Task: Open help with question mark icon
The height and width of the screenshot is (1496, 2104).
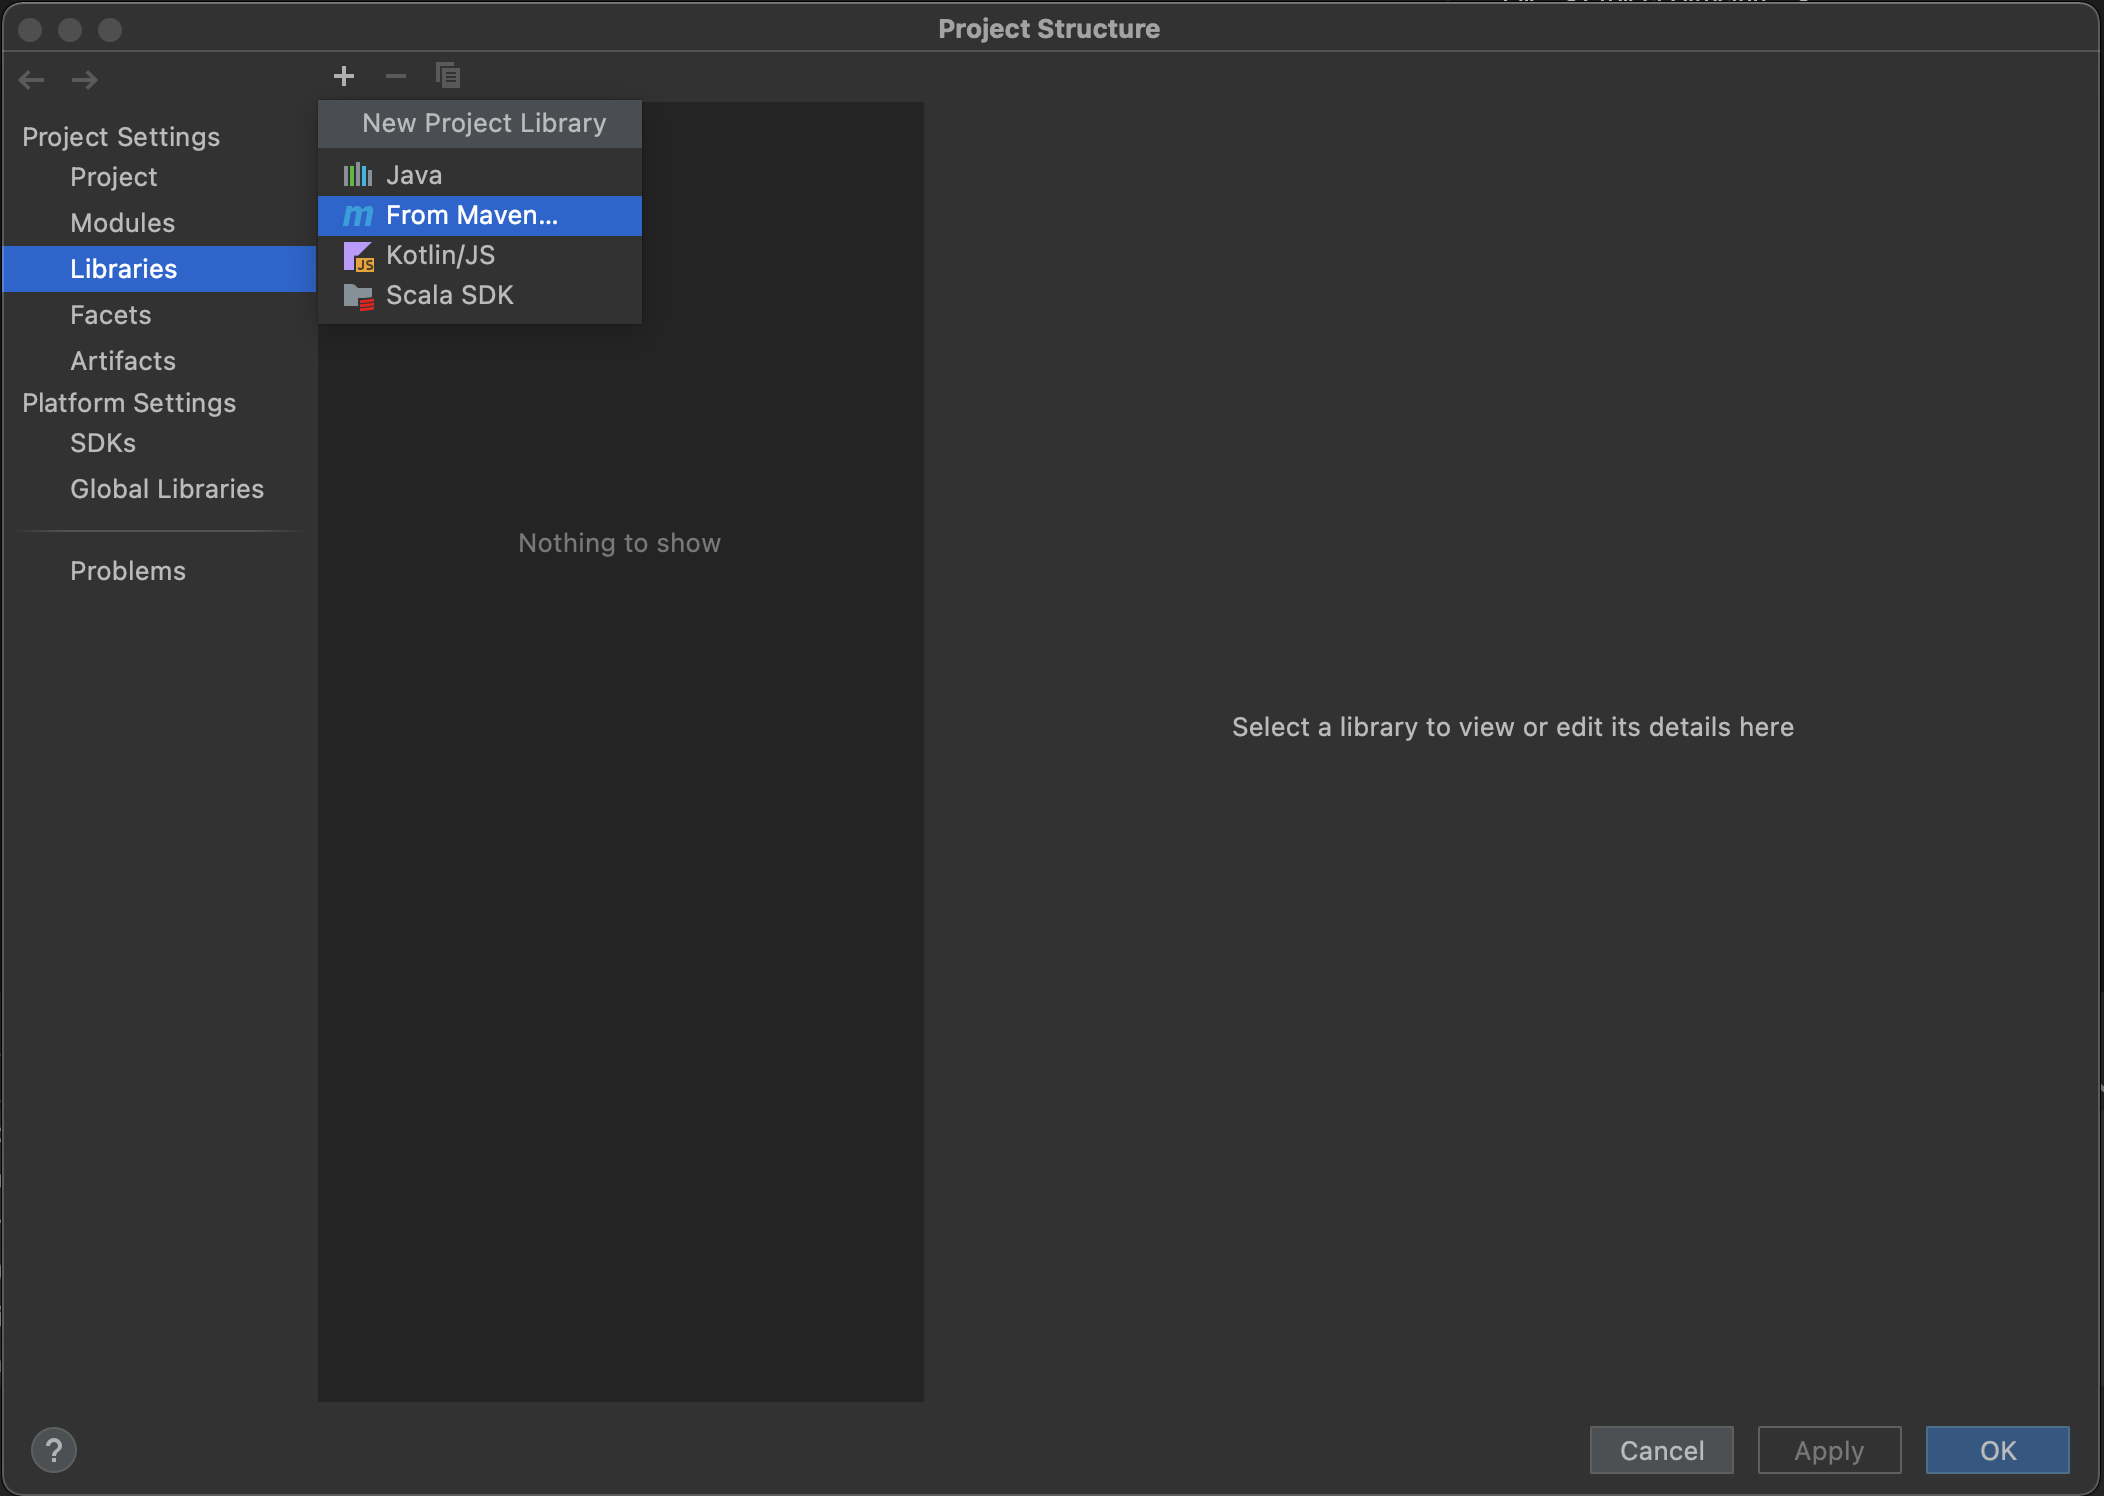Action: click(54, 1450)
